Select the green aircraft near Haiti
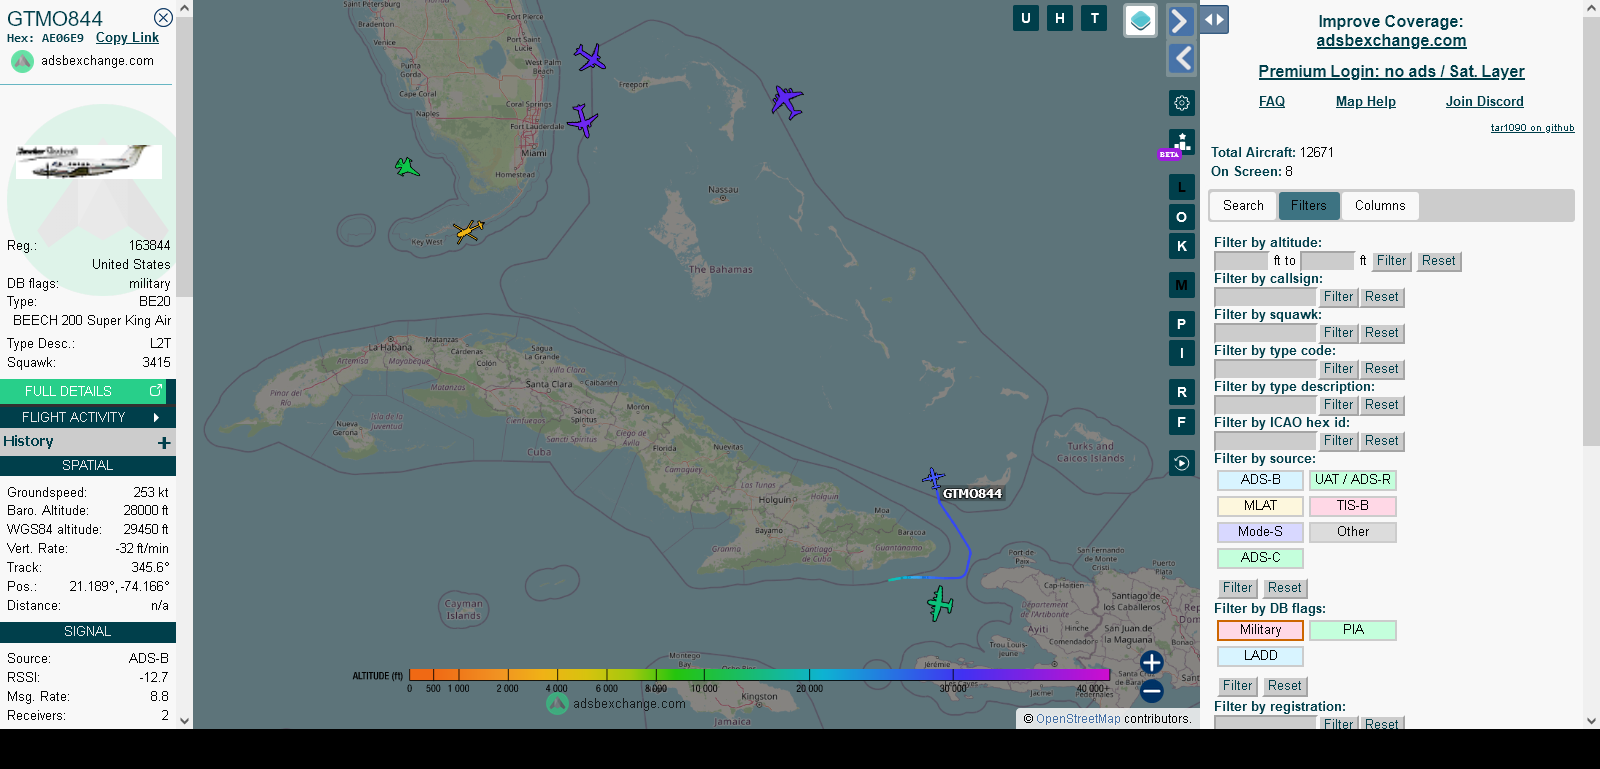This screenshot has width=1600, height=769. click(940, 604)
